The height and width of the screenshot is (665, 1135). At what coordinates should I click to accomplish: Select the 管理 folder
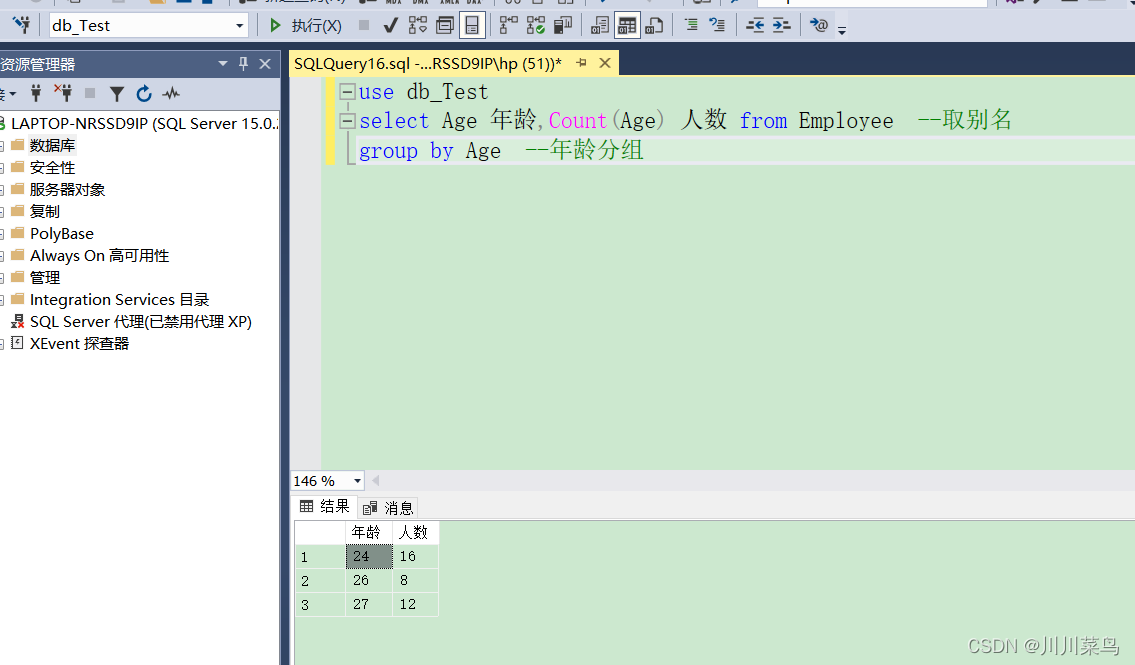tap(45, 278)
